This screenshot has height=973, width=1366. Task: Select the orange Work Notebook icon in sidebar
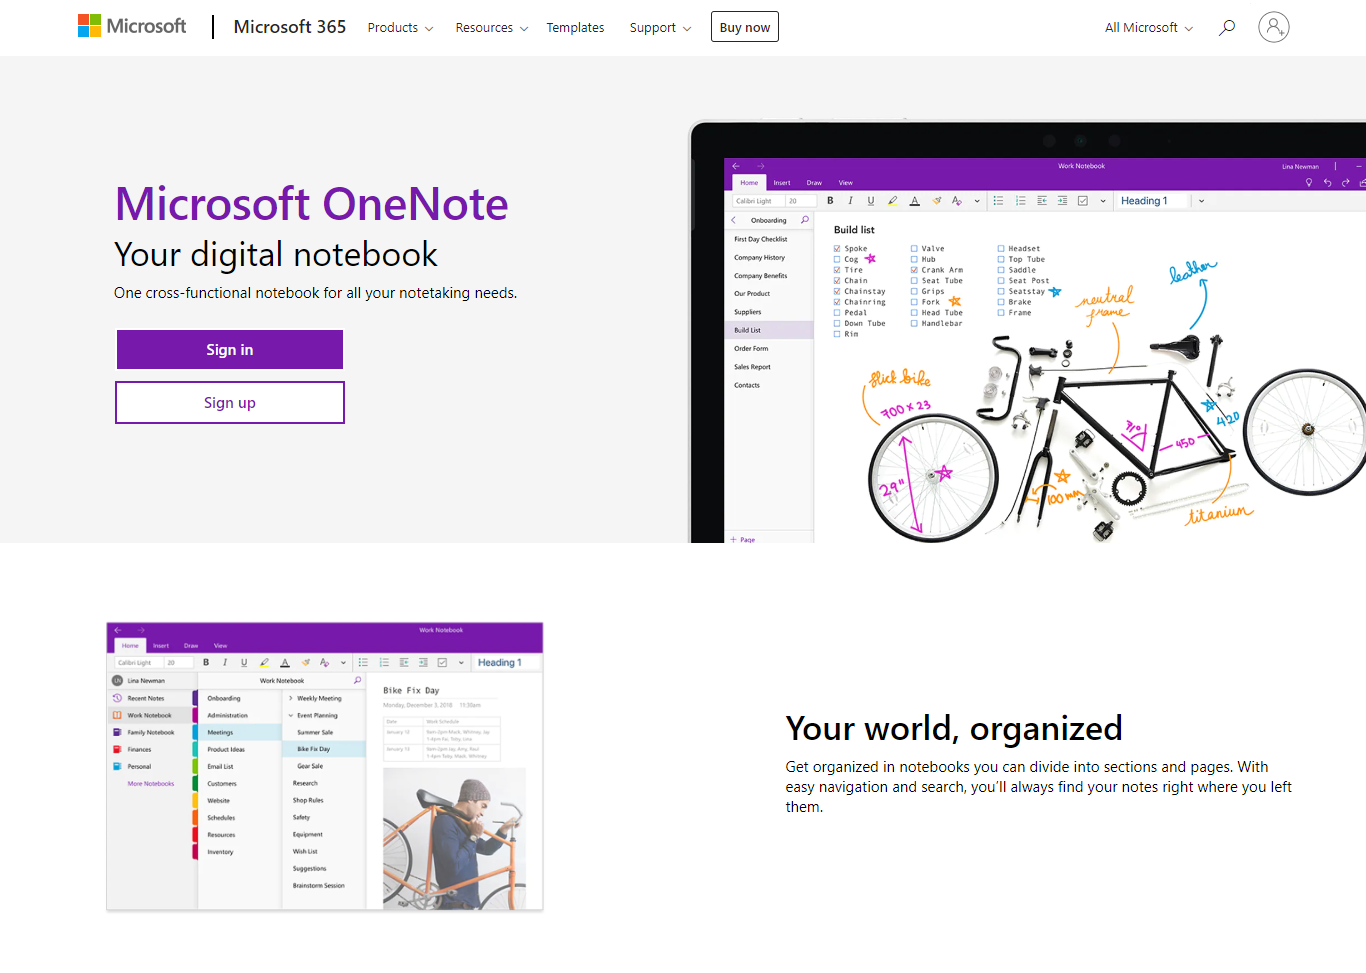pos(117,715)
